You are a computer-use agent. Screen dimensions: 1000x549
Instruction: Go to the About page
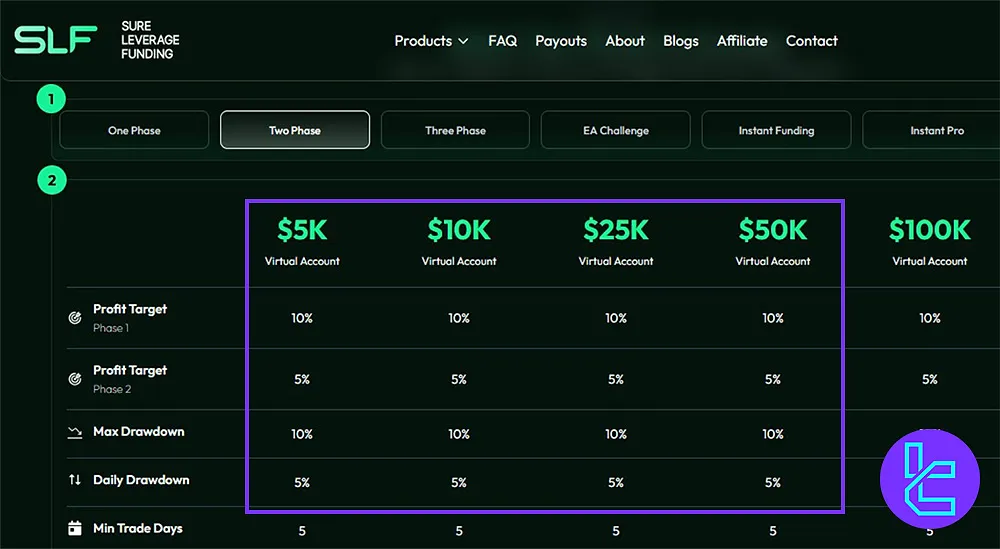[x=625, y=41]
